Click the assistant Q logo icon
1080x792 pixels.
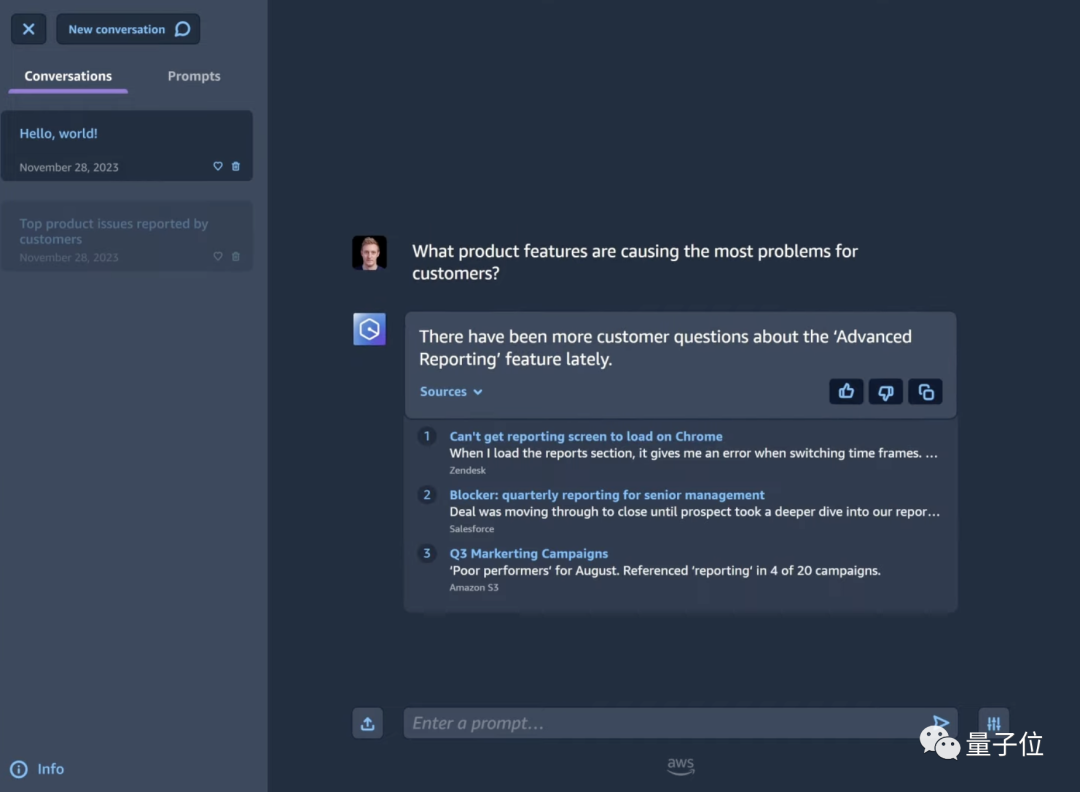pyautogui.click(x=369, y=329)
